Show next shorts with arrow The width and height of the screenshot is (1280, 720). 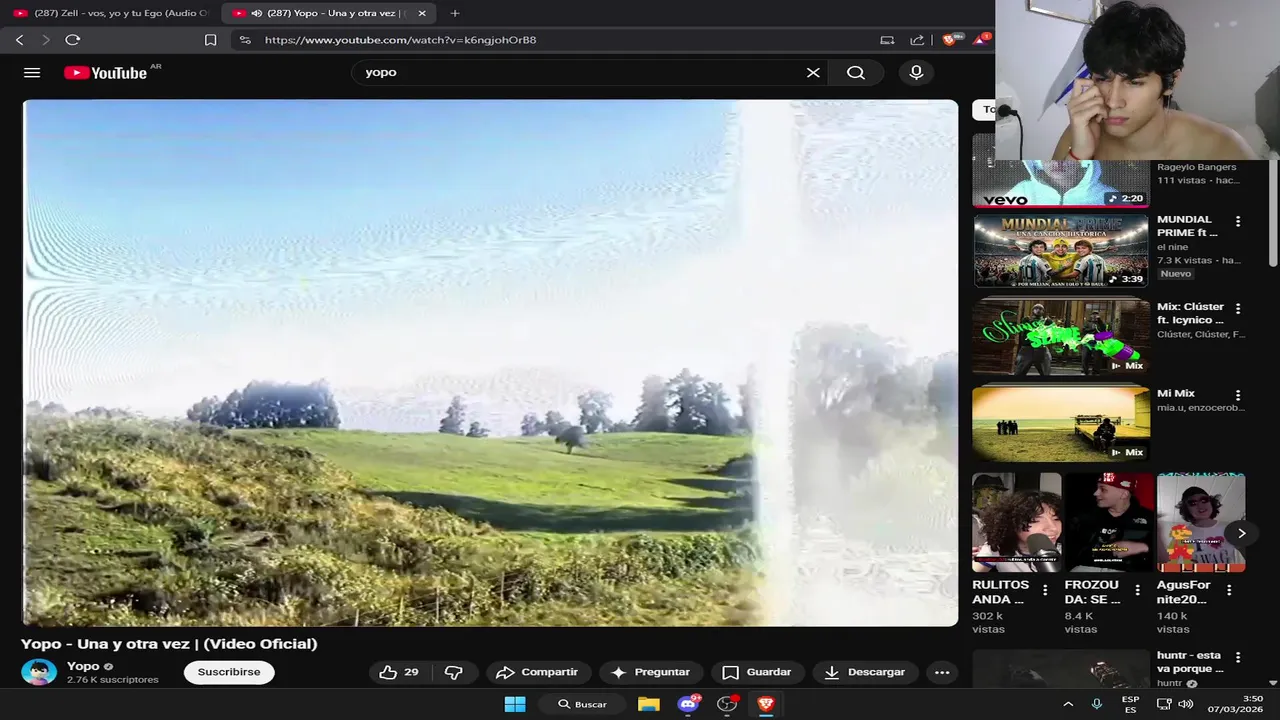coord(1241,533)
